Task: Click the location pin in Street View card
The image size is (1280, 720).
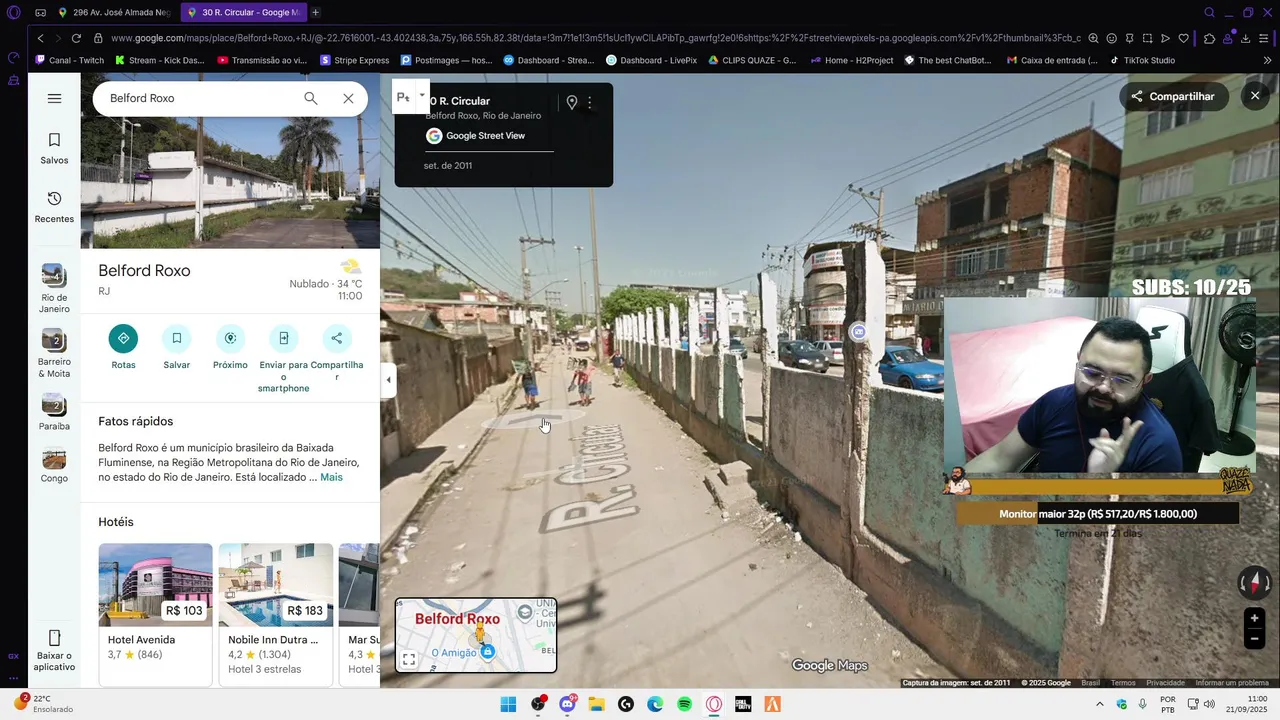Action: point(572,102)
